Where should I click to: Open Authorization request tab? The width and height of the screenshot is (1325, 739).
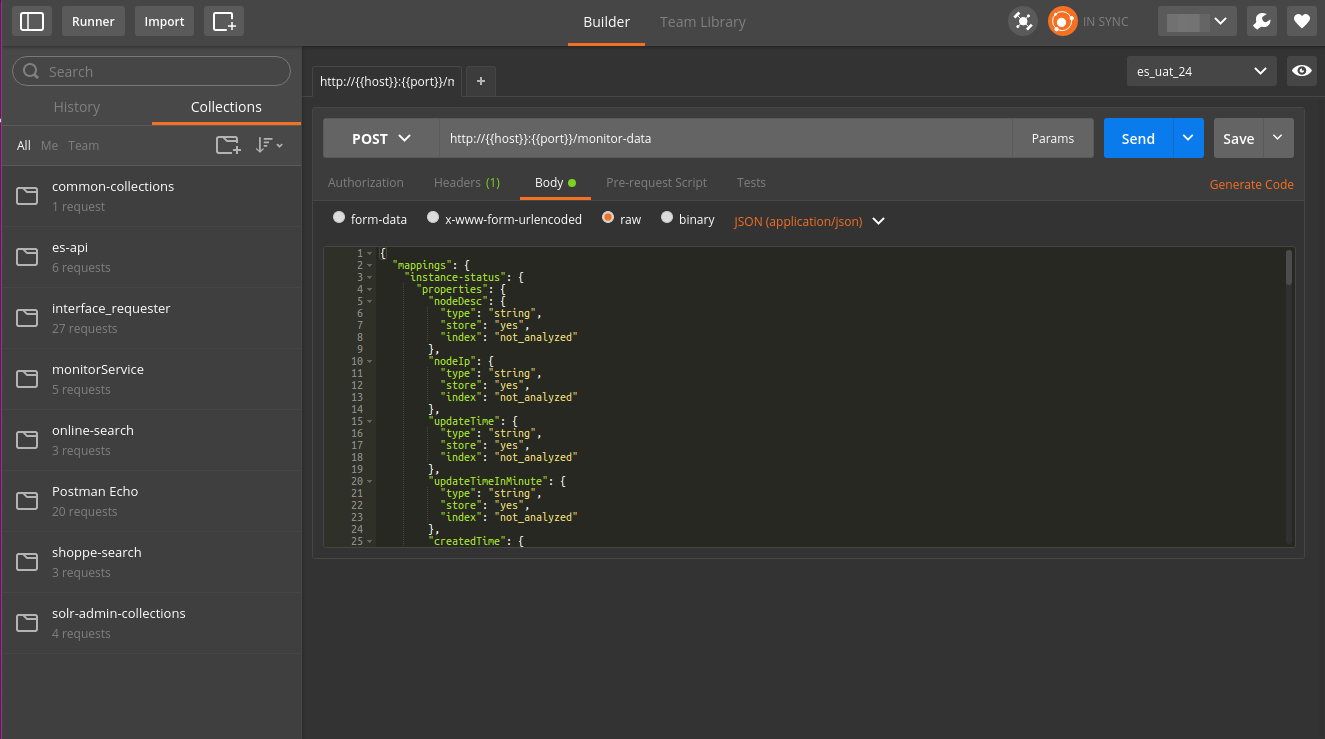tap(366, 183)
